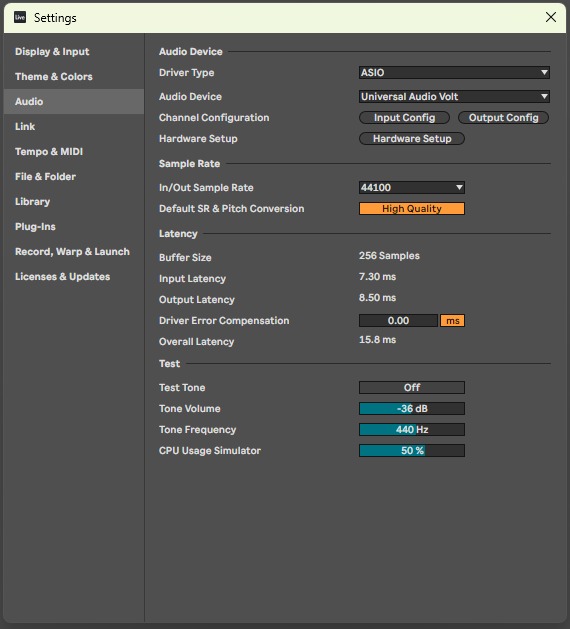Click the Live app icon in title bar
The height and width of the screenshot is (629, 570).
(20, 17)
